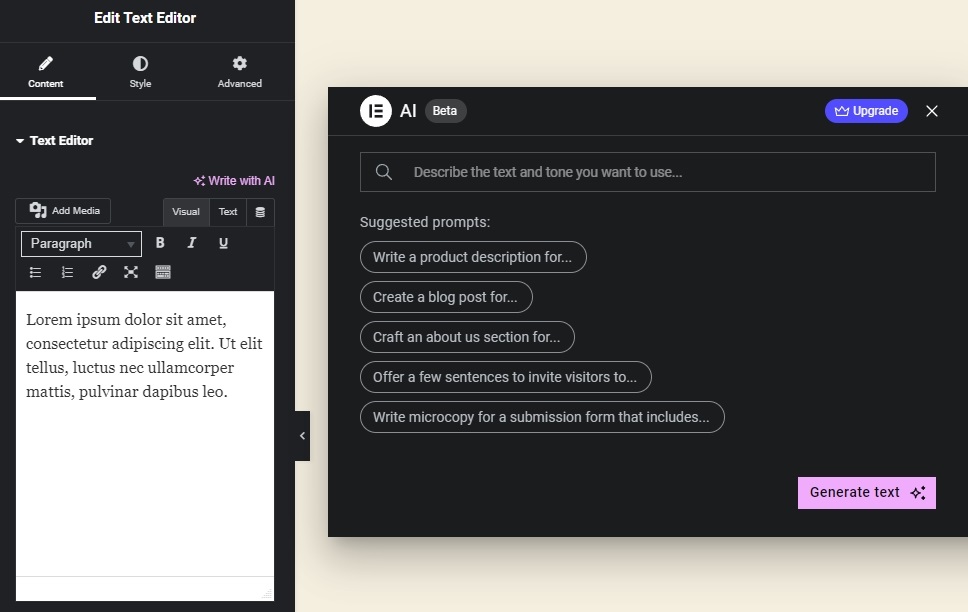Toggle italic formatting in the editor toolbar
The width and height of the screenshot is (968, 612).
[192, 243]
